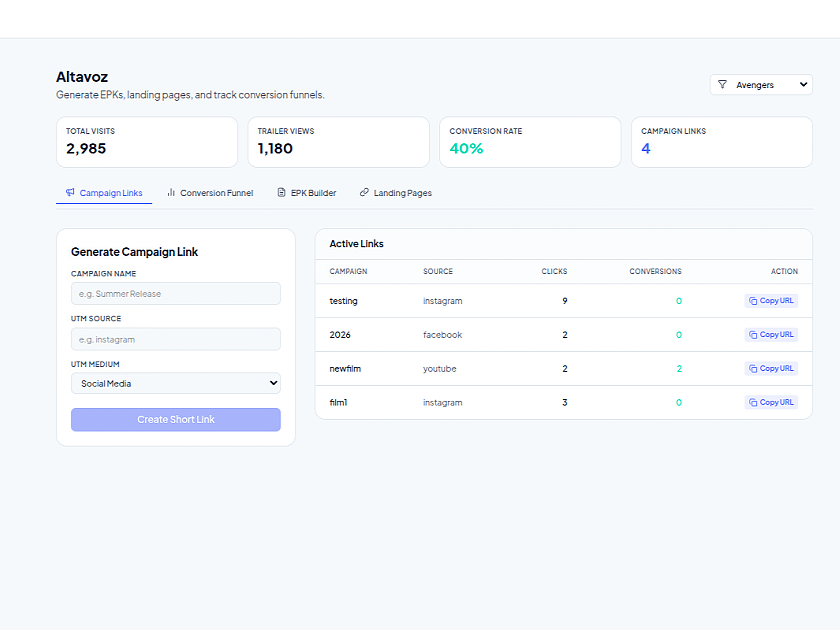The width and height of the screenshot is (840, 630).
Task: Click copy icon in the testing campaign row
Action: (x=754, y=301)
